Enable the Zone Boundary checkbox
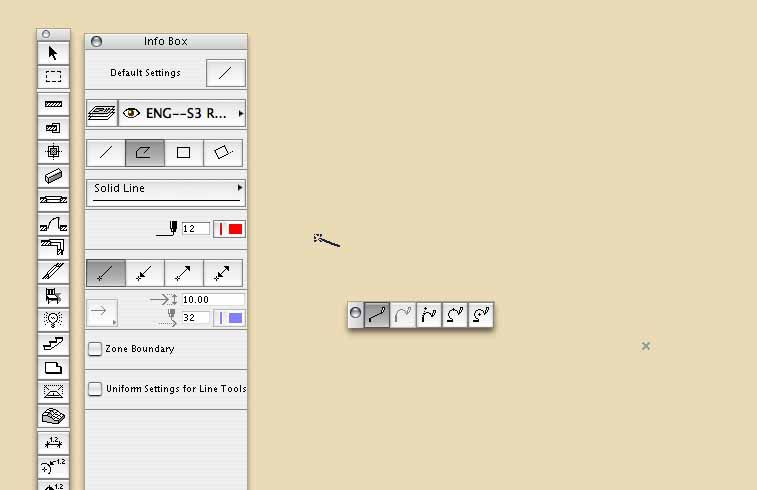 pos(95,349)
